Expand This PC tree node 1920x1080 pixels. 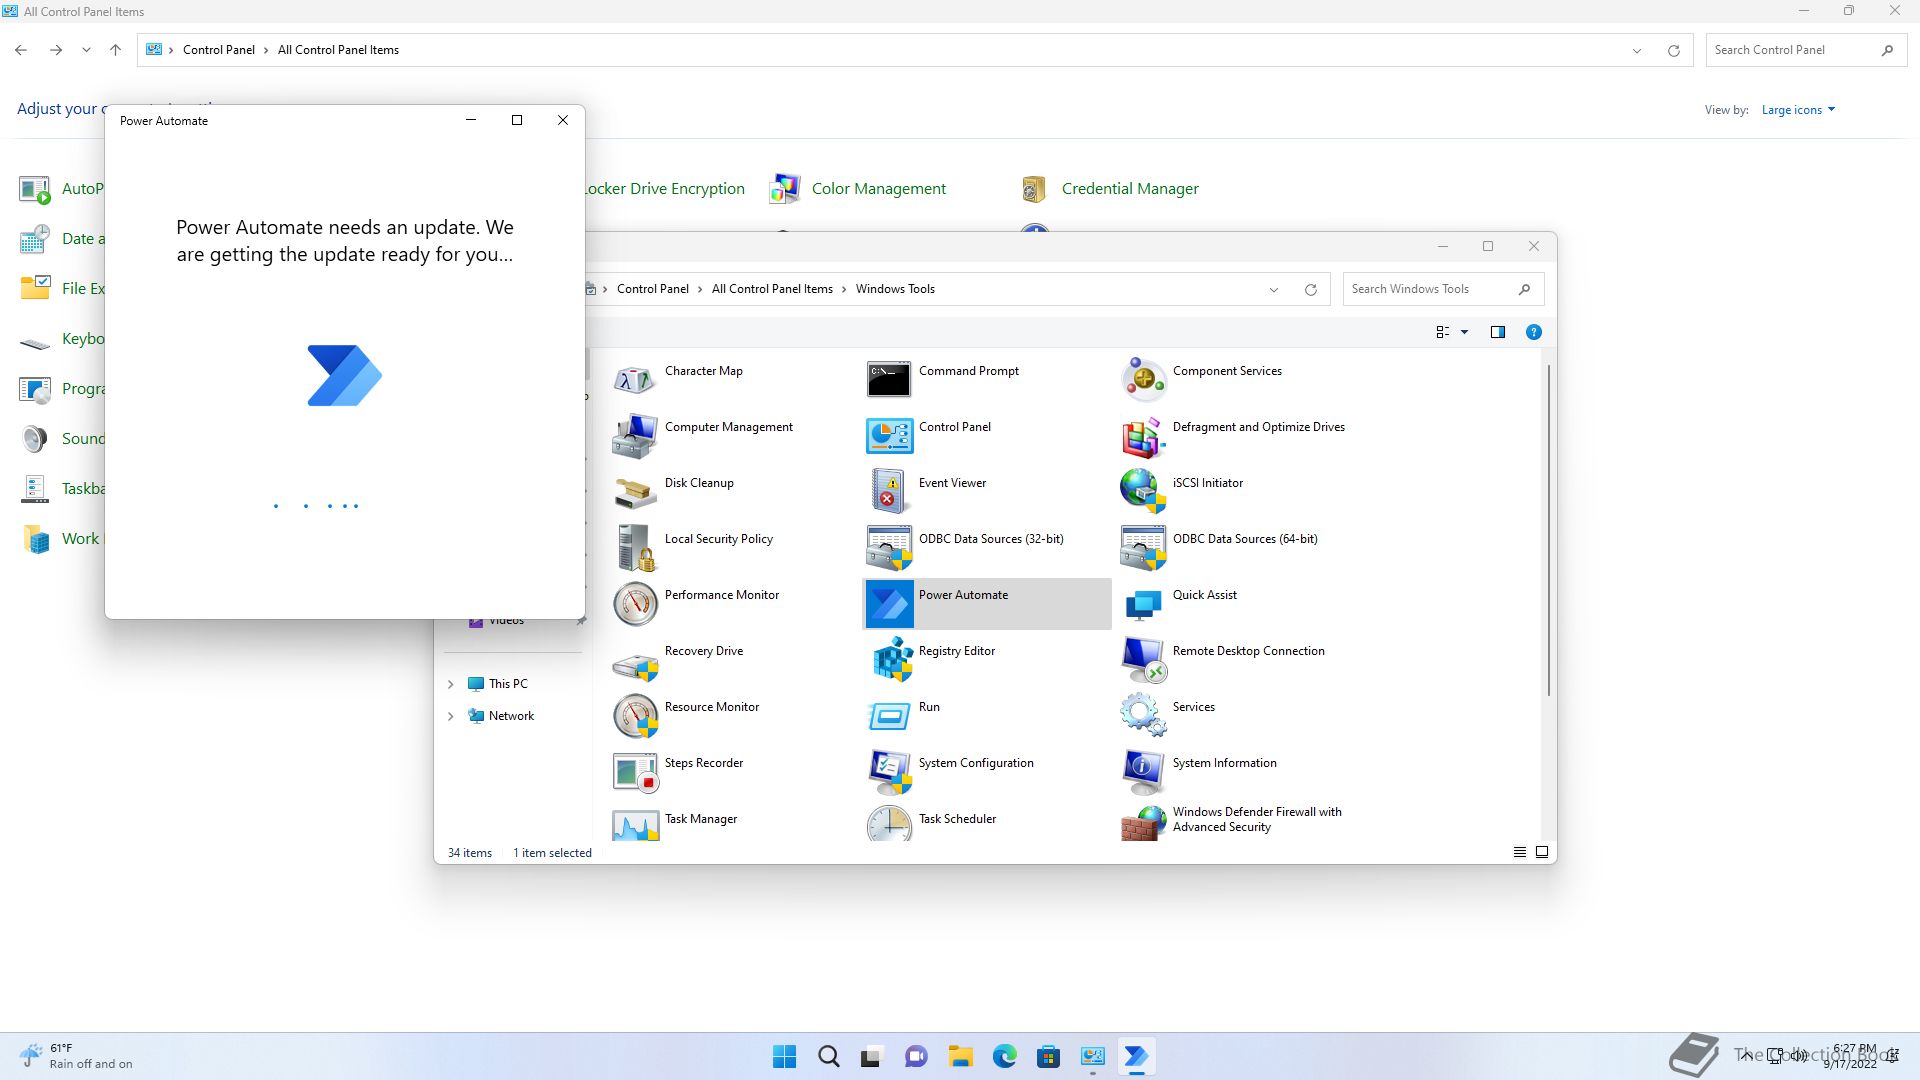point(450,684)
